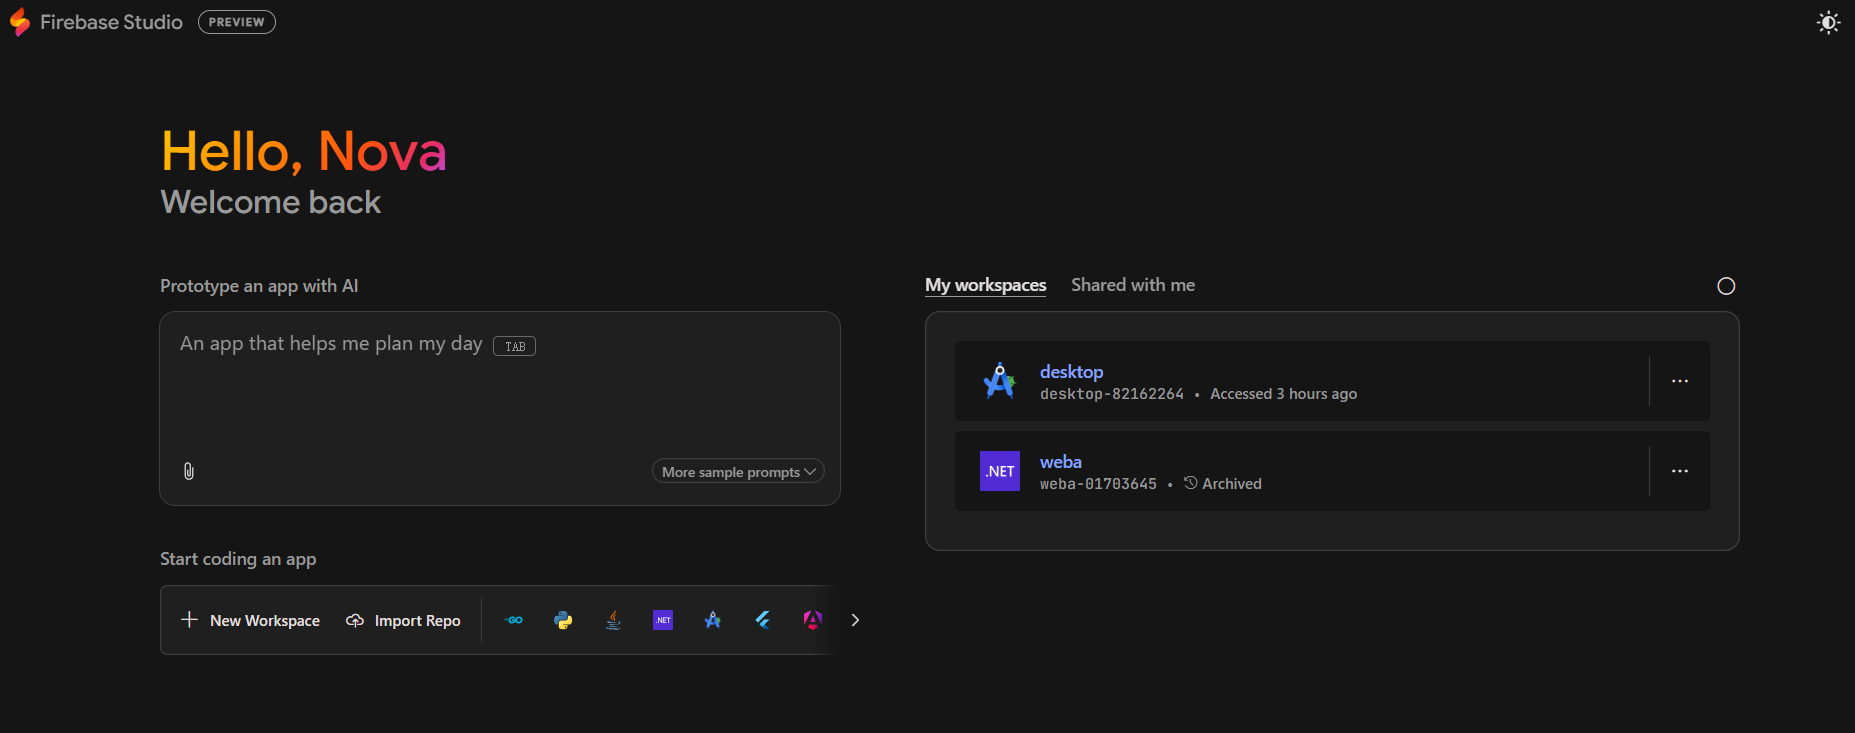Click the PREVIEW badge

[237, 22]
